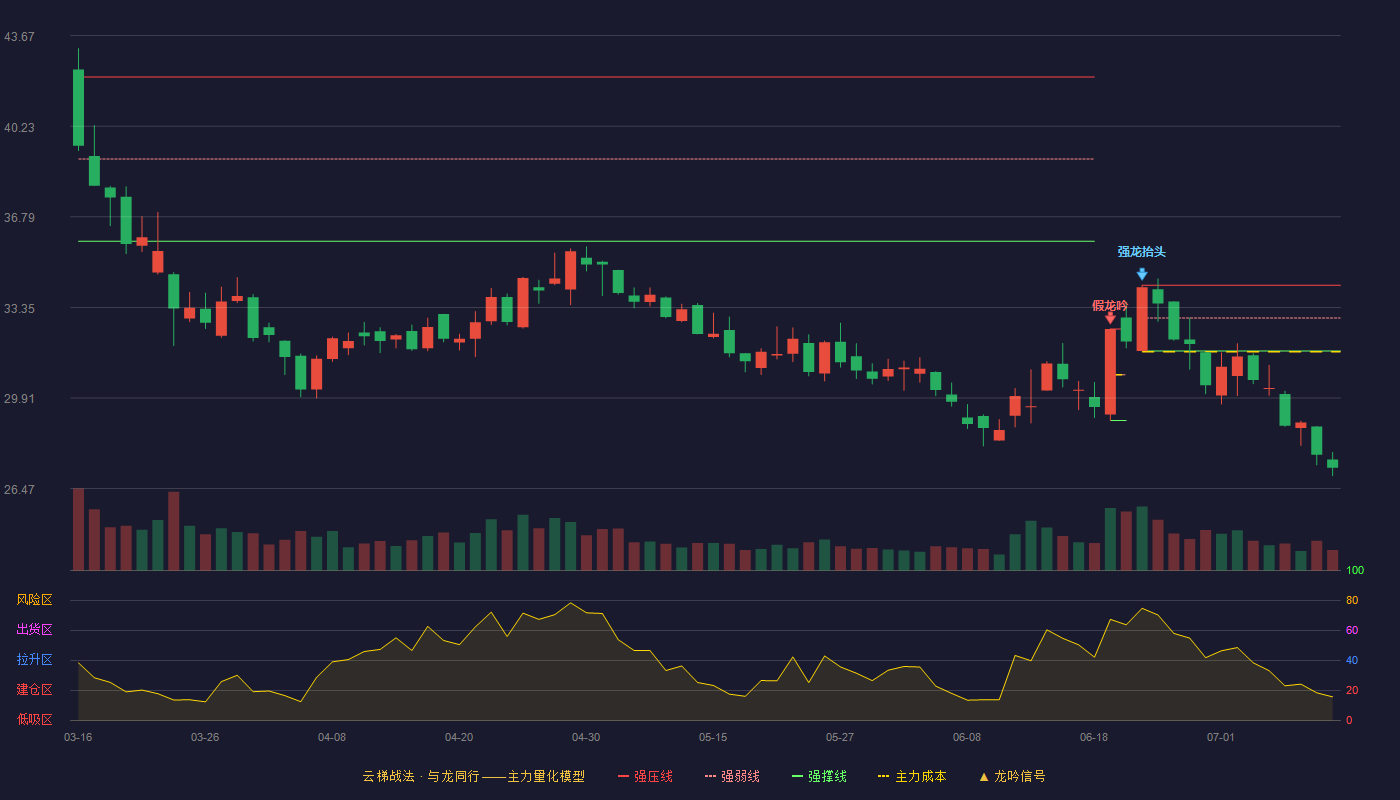Image resolution: width=1400 pixels, height=800 pixels.
Task: Click the 05-27 date axis label
Action: (x=840, y=737)
